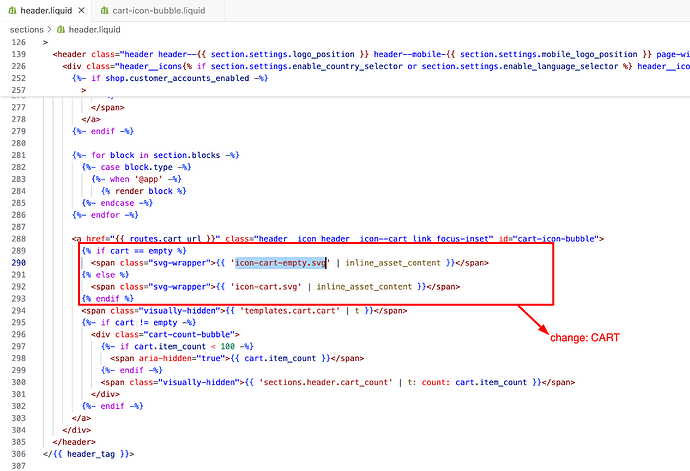Image resolution: width=690 pixels, height=471 pixels.
Task: Click the 'cart-count-bubble' class name
Action: click(192, 335)
